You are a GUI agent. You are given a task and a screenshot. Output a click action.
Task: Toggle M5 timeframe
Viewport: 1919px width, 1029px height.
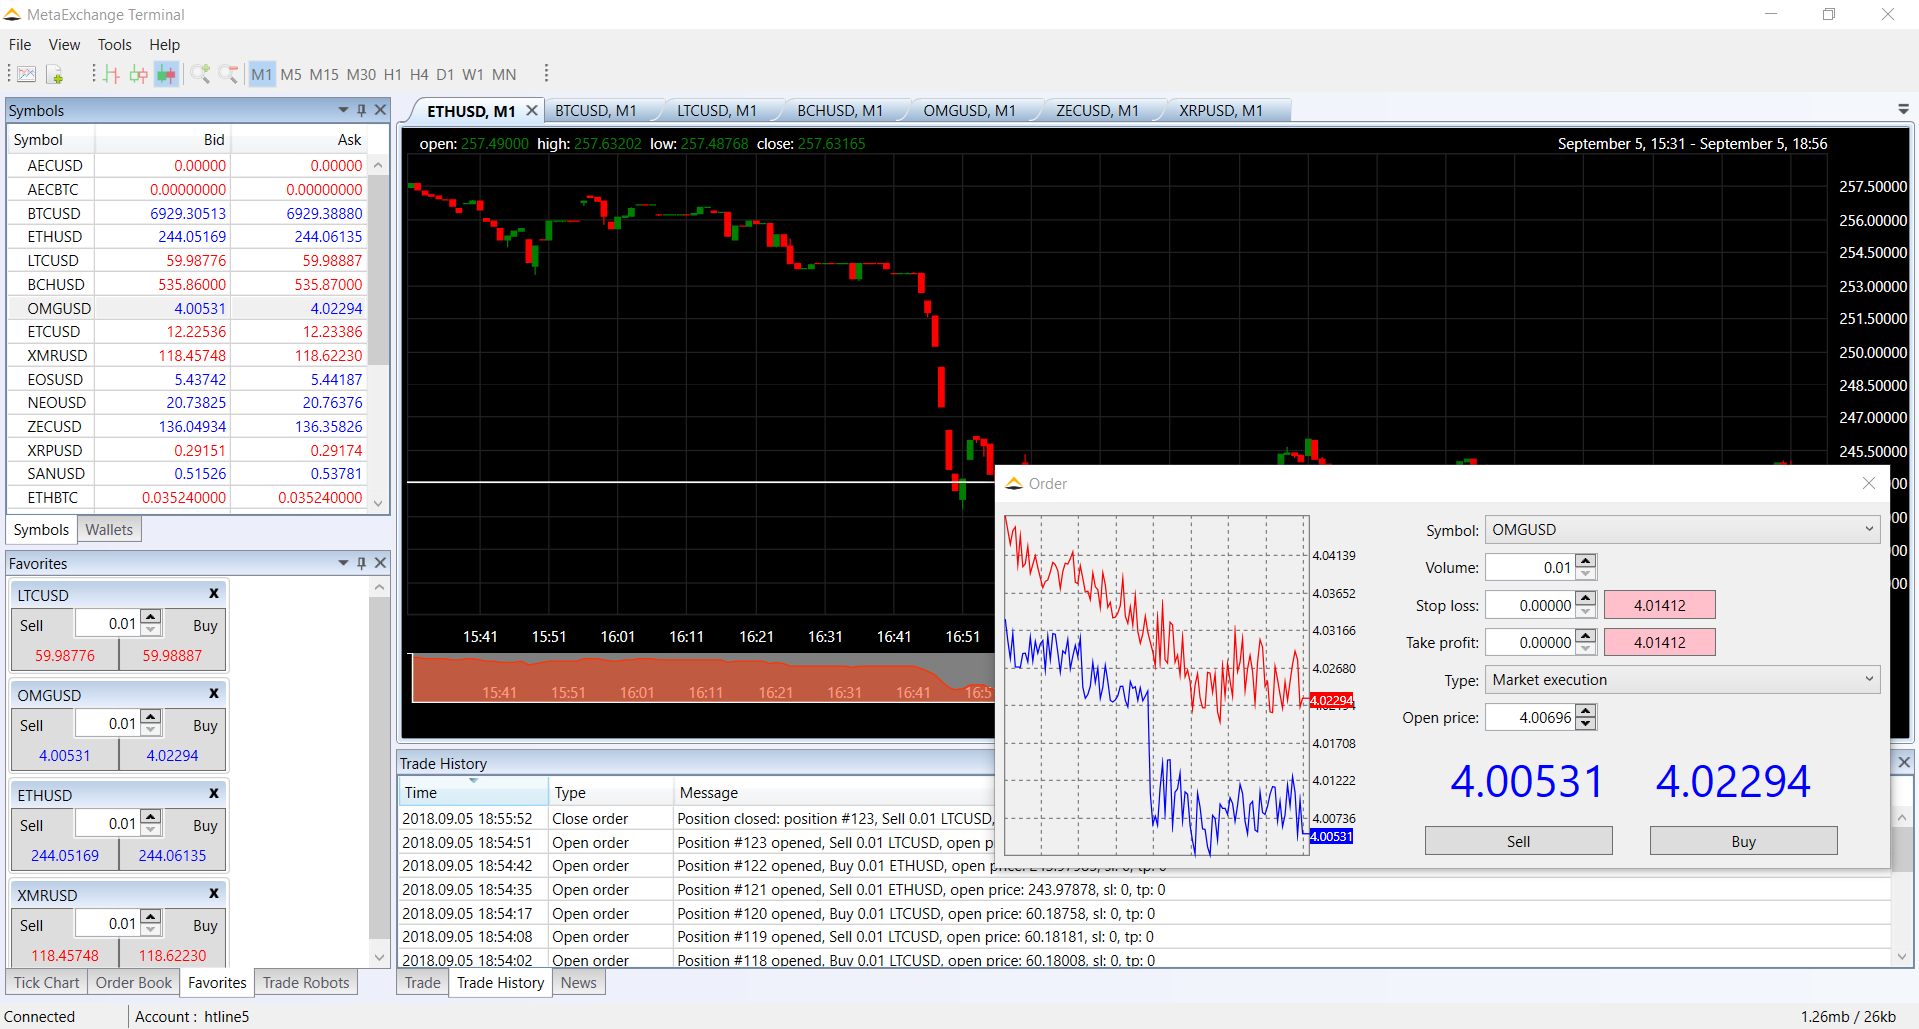[291, 74]
